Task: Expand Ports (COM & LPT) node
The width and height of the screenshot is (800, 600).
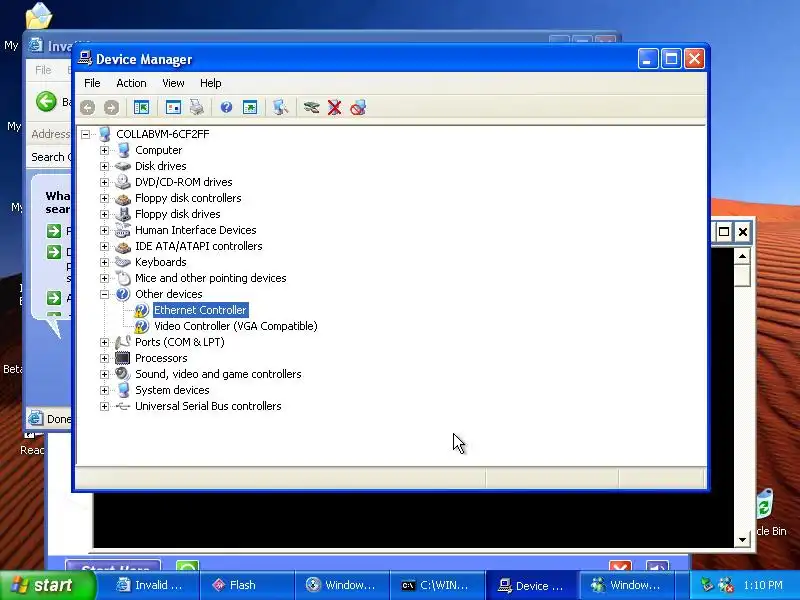Action: (x=105, y=342)
